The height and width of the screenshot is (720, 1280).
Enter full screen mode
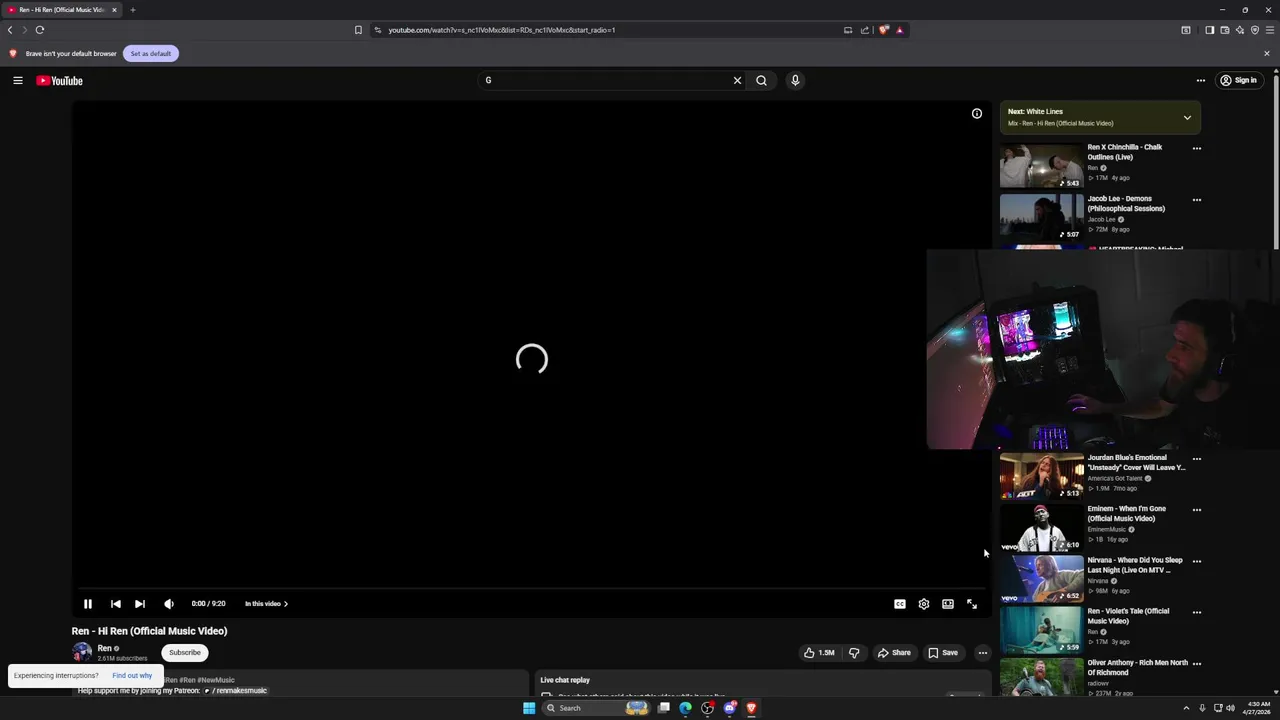tap(972, 604)
